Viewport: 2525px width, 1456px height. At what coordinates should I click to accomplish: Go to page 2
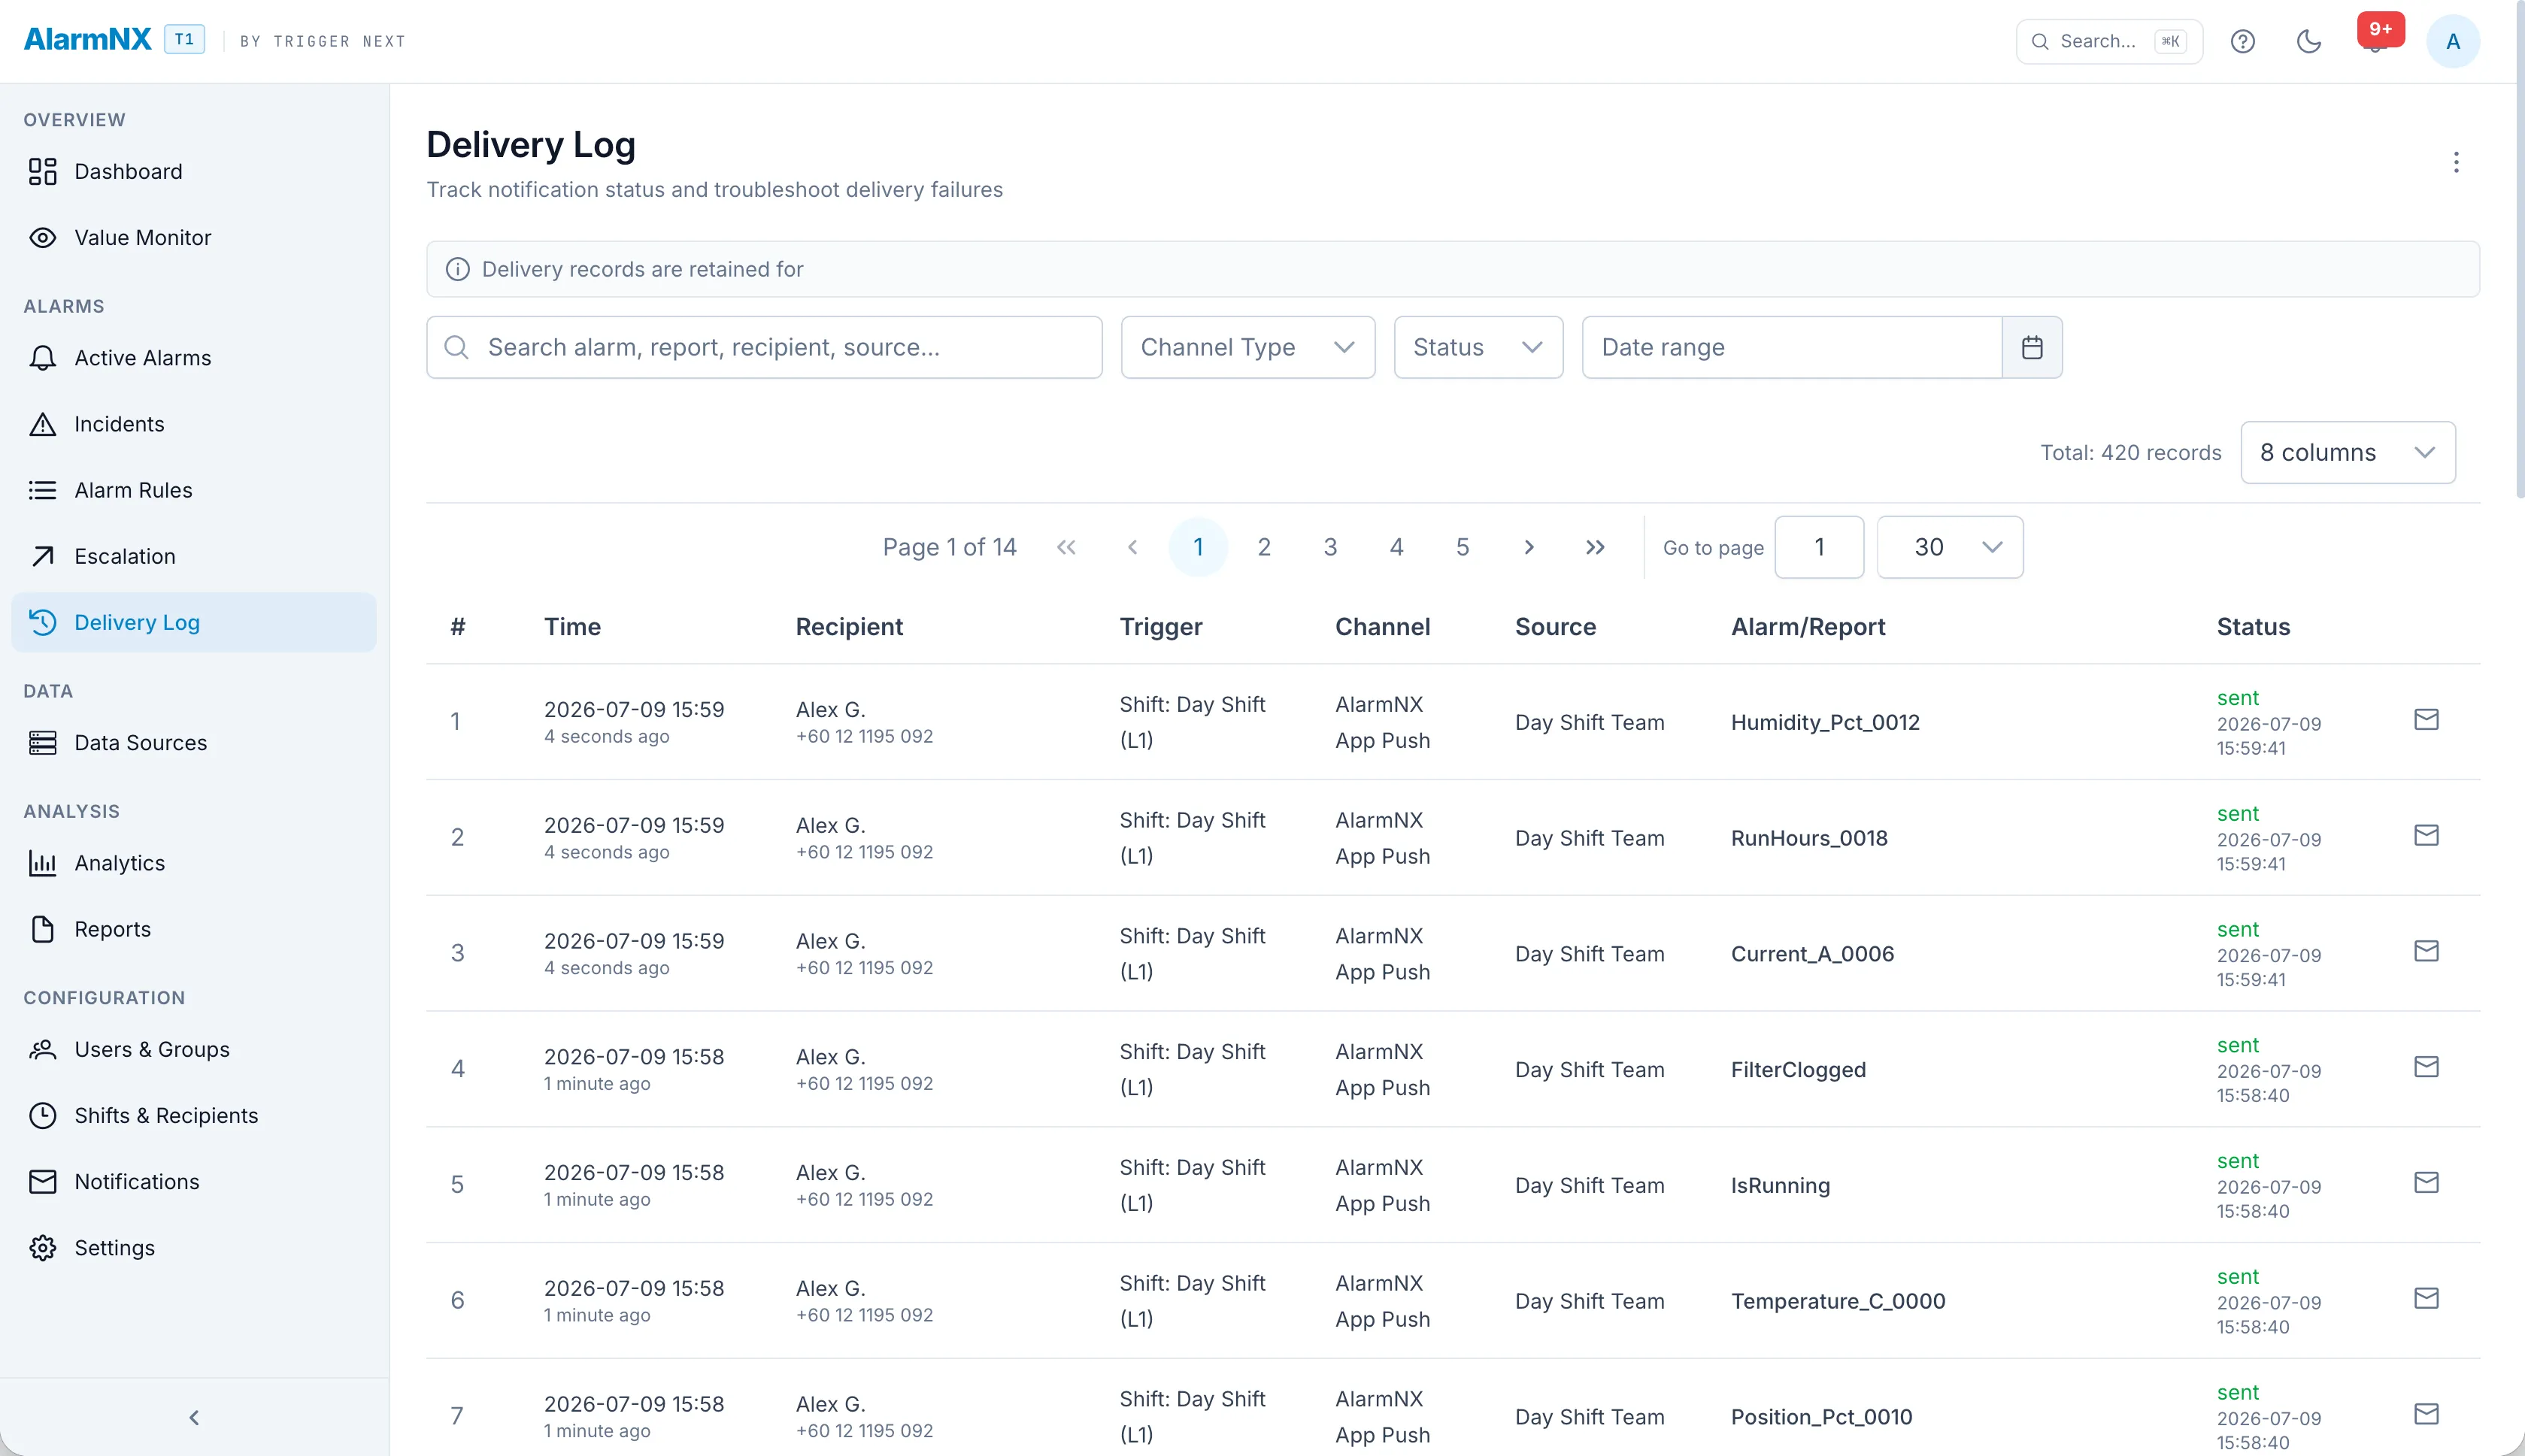click(x=1264, y=547)
